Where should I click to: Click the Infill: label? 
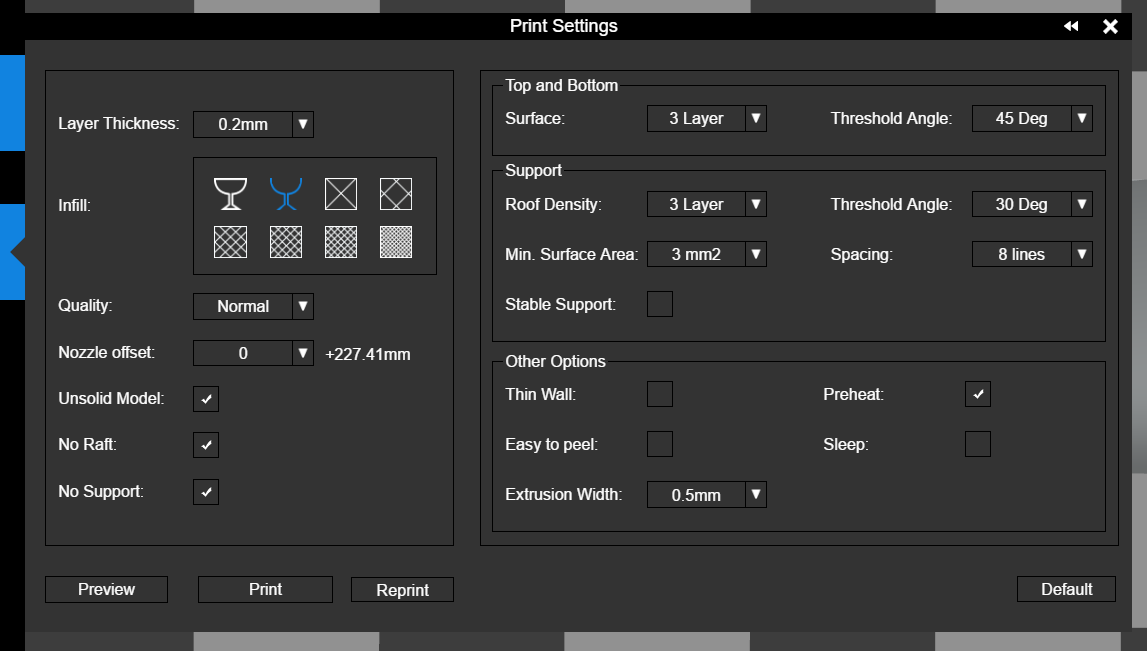pyautogui.click(x=75, y=206)
